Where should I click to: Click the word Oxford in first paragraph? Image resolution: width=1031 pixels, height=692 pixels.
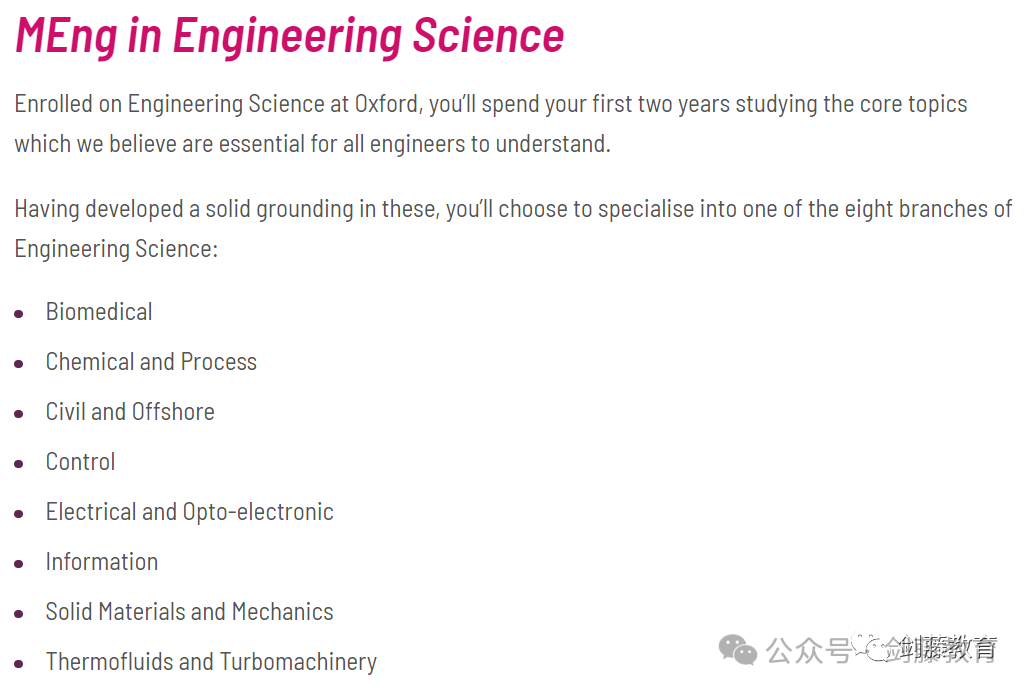click(386, 104)
